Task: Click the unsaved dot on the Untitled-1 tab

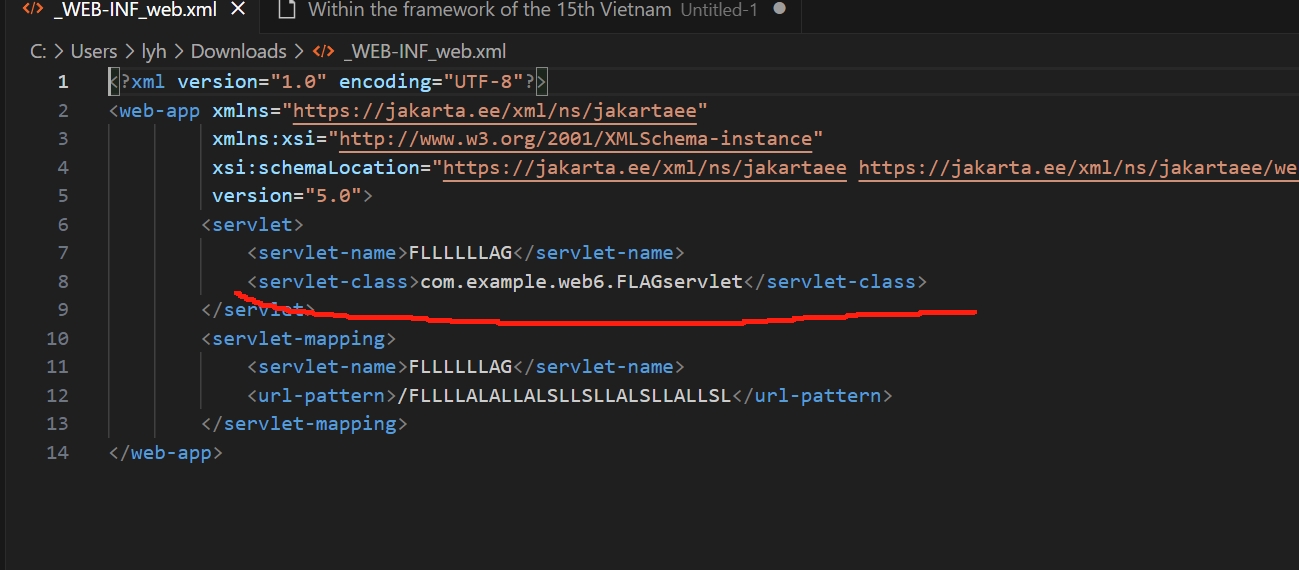Action: tap(780, 10)
